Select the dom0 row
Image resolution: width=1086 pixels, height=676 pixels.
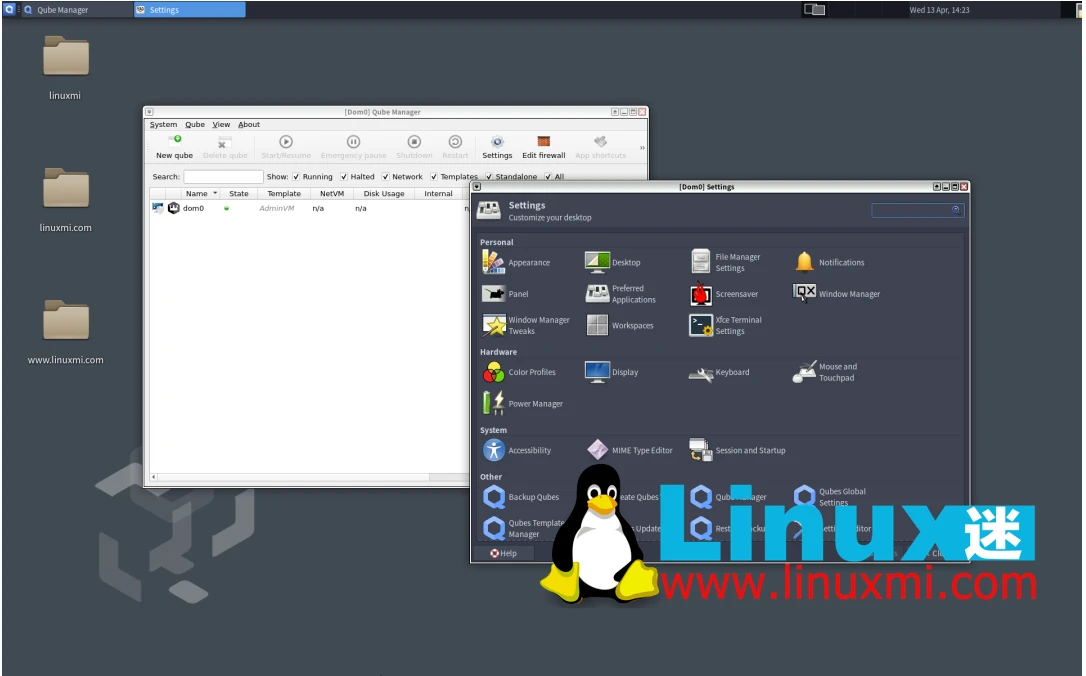309,208
